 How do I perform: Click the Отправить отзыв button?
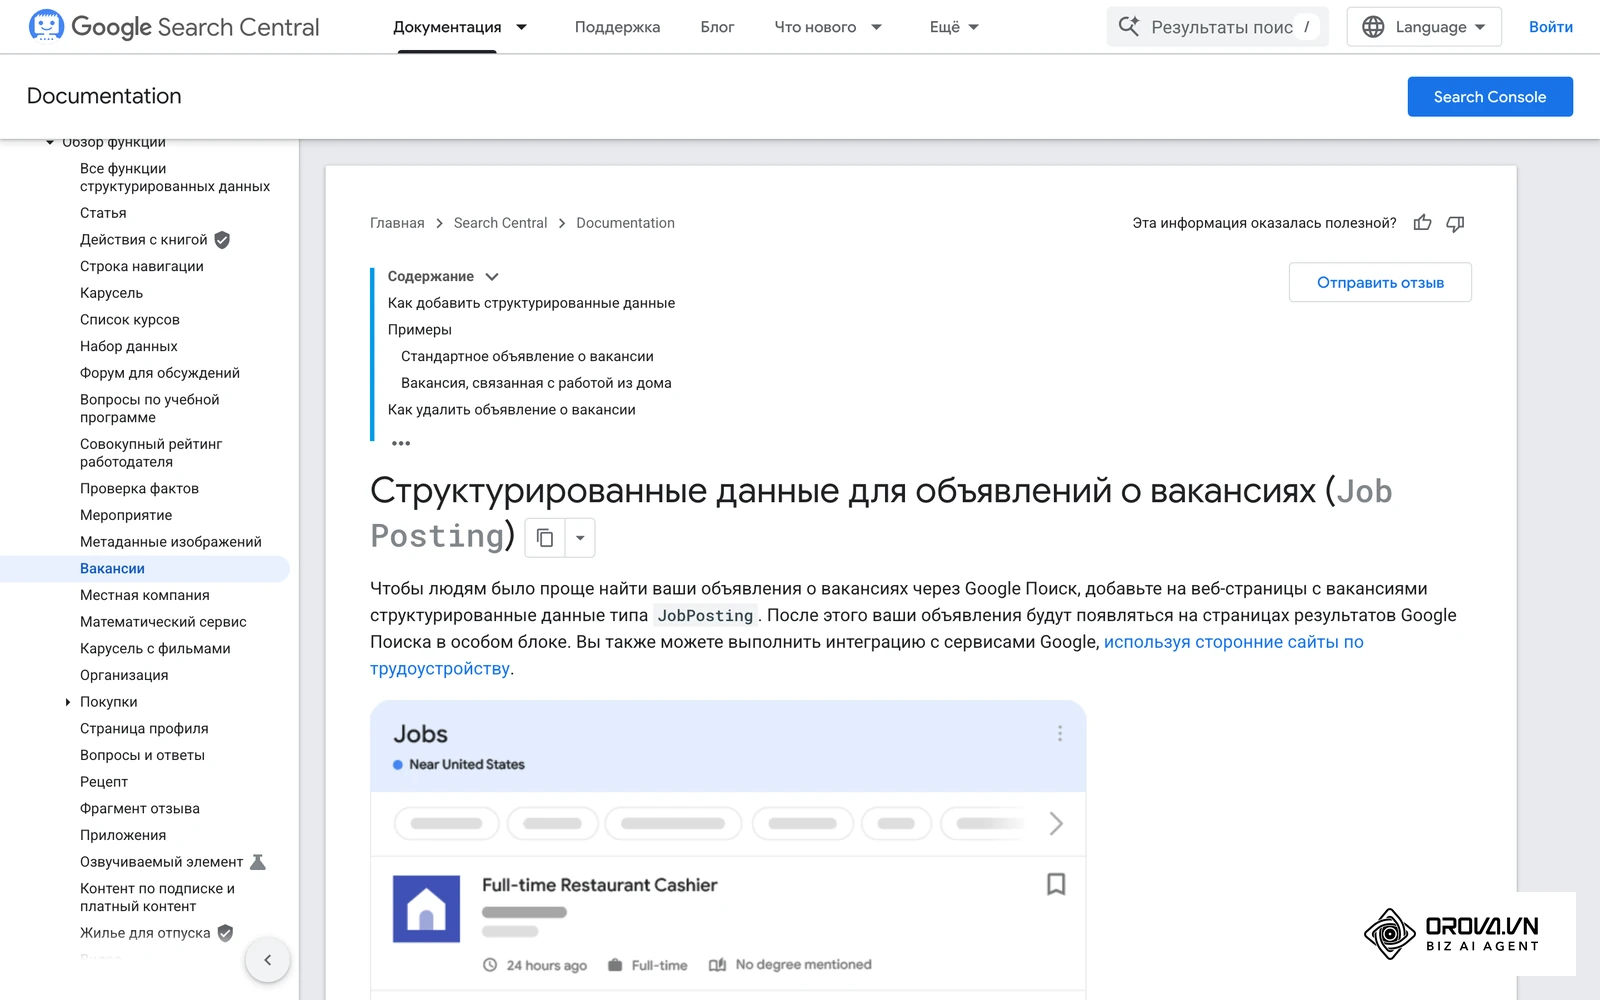pyautogui.click(x=1380, y=283)
